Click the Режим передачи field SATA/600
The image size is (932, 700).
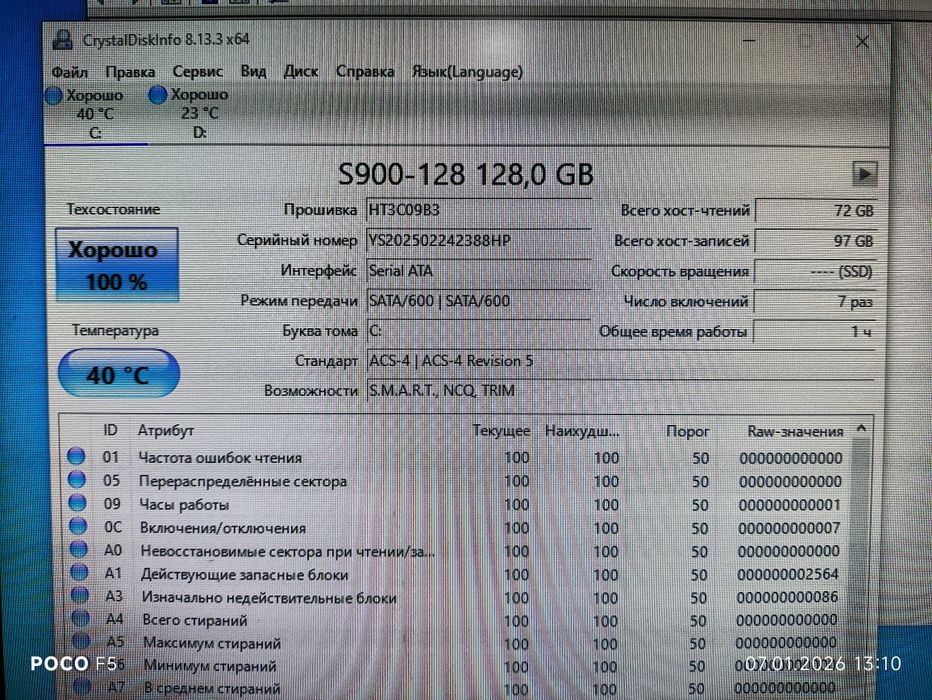pyautogui.click(x=478, y=301)
